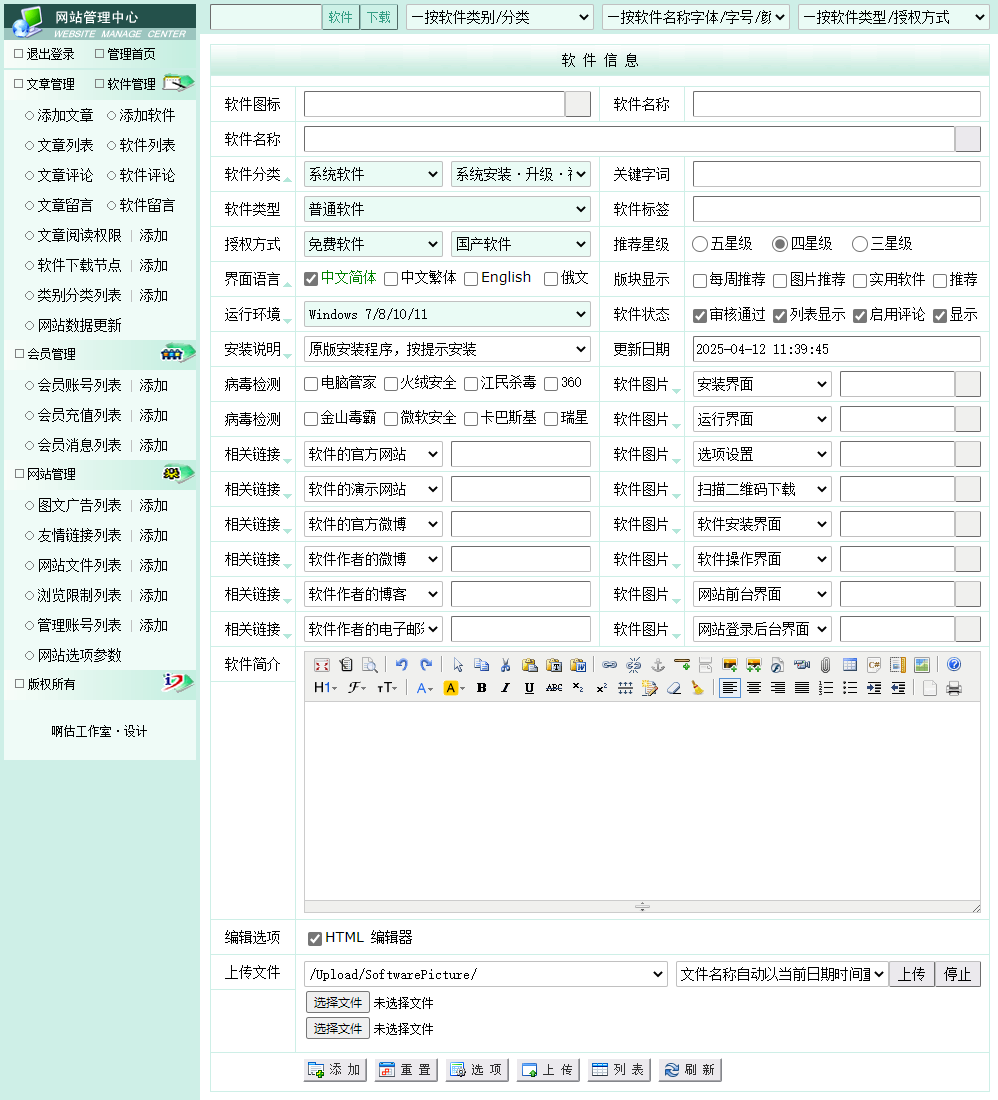Open the H1 heading format menu

click(x=325, y=688)
